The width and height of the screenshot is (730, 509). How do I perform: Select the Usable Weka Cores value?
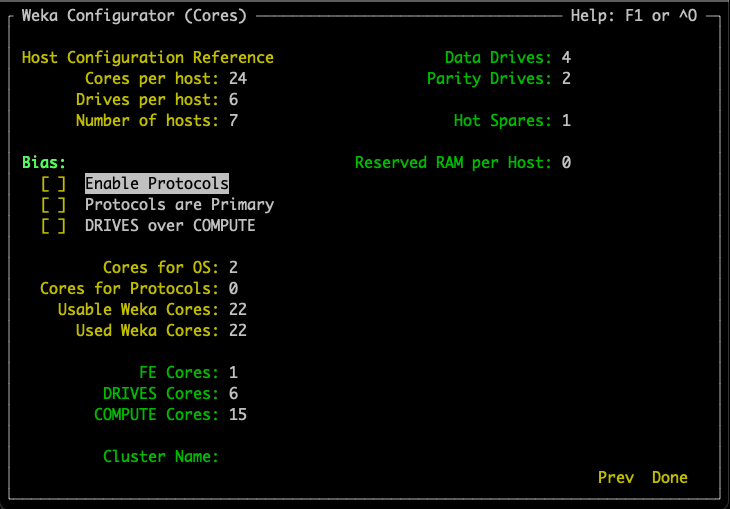pyautogui.click(x=237, y=310)
